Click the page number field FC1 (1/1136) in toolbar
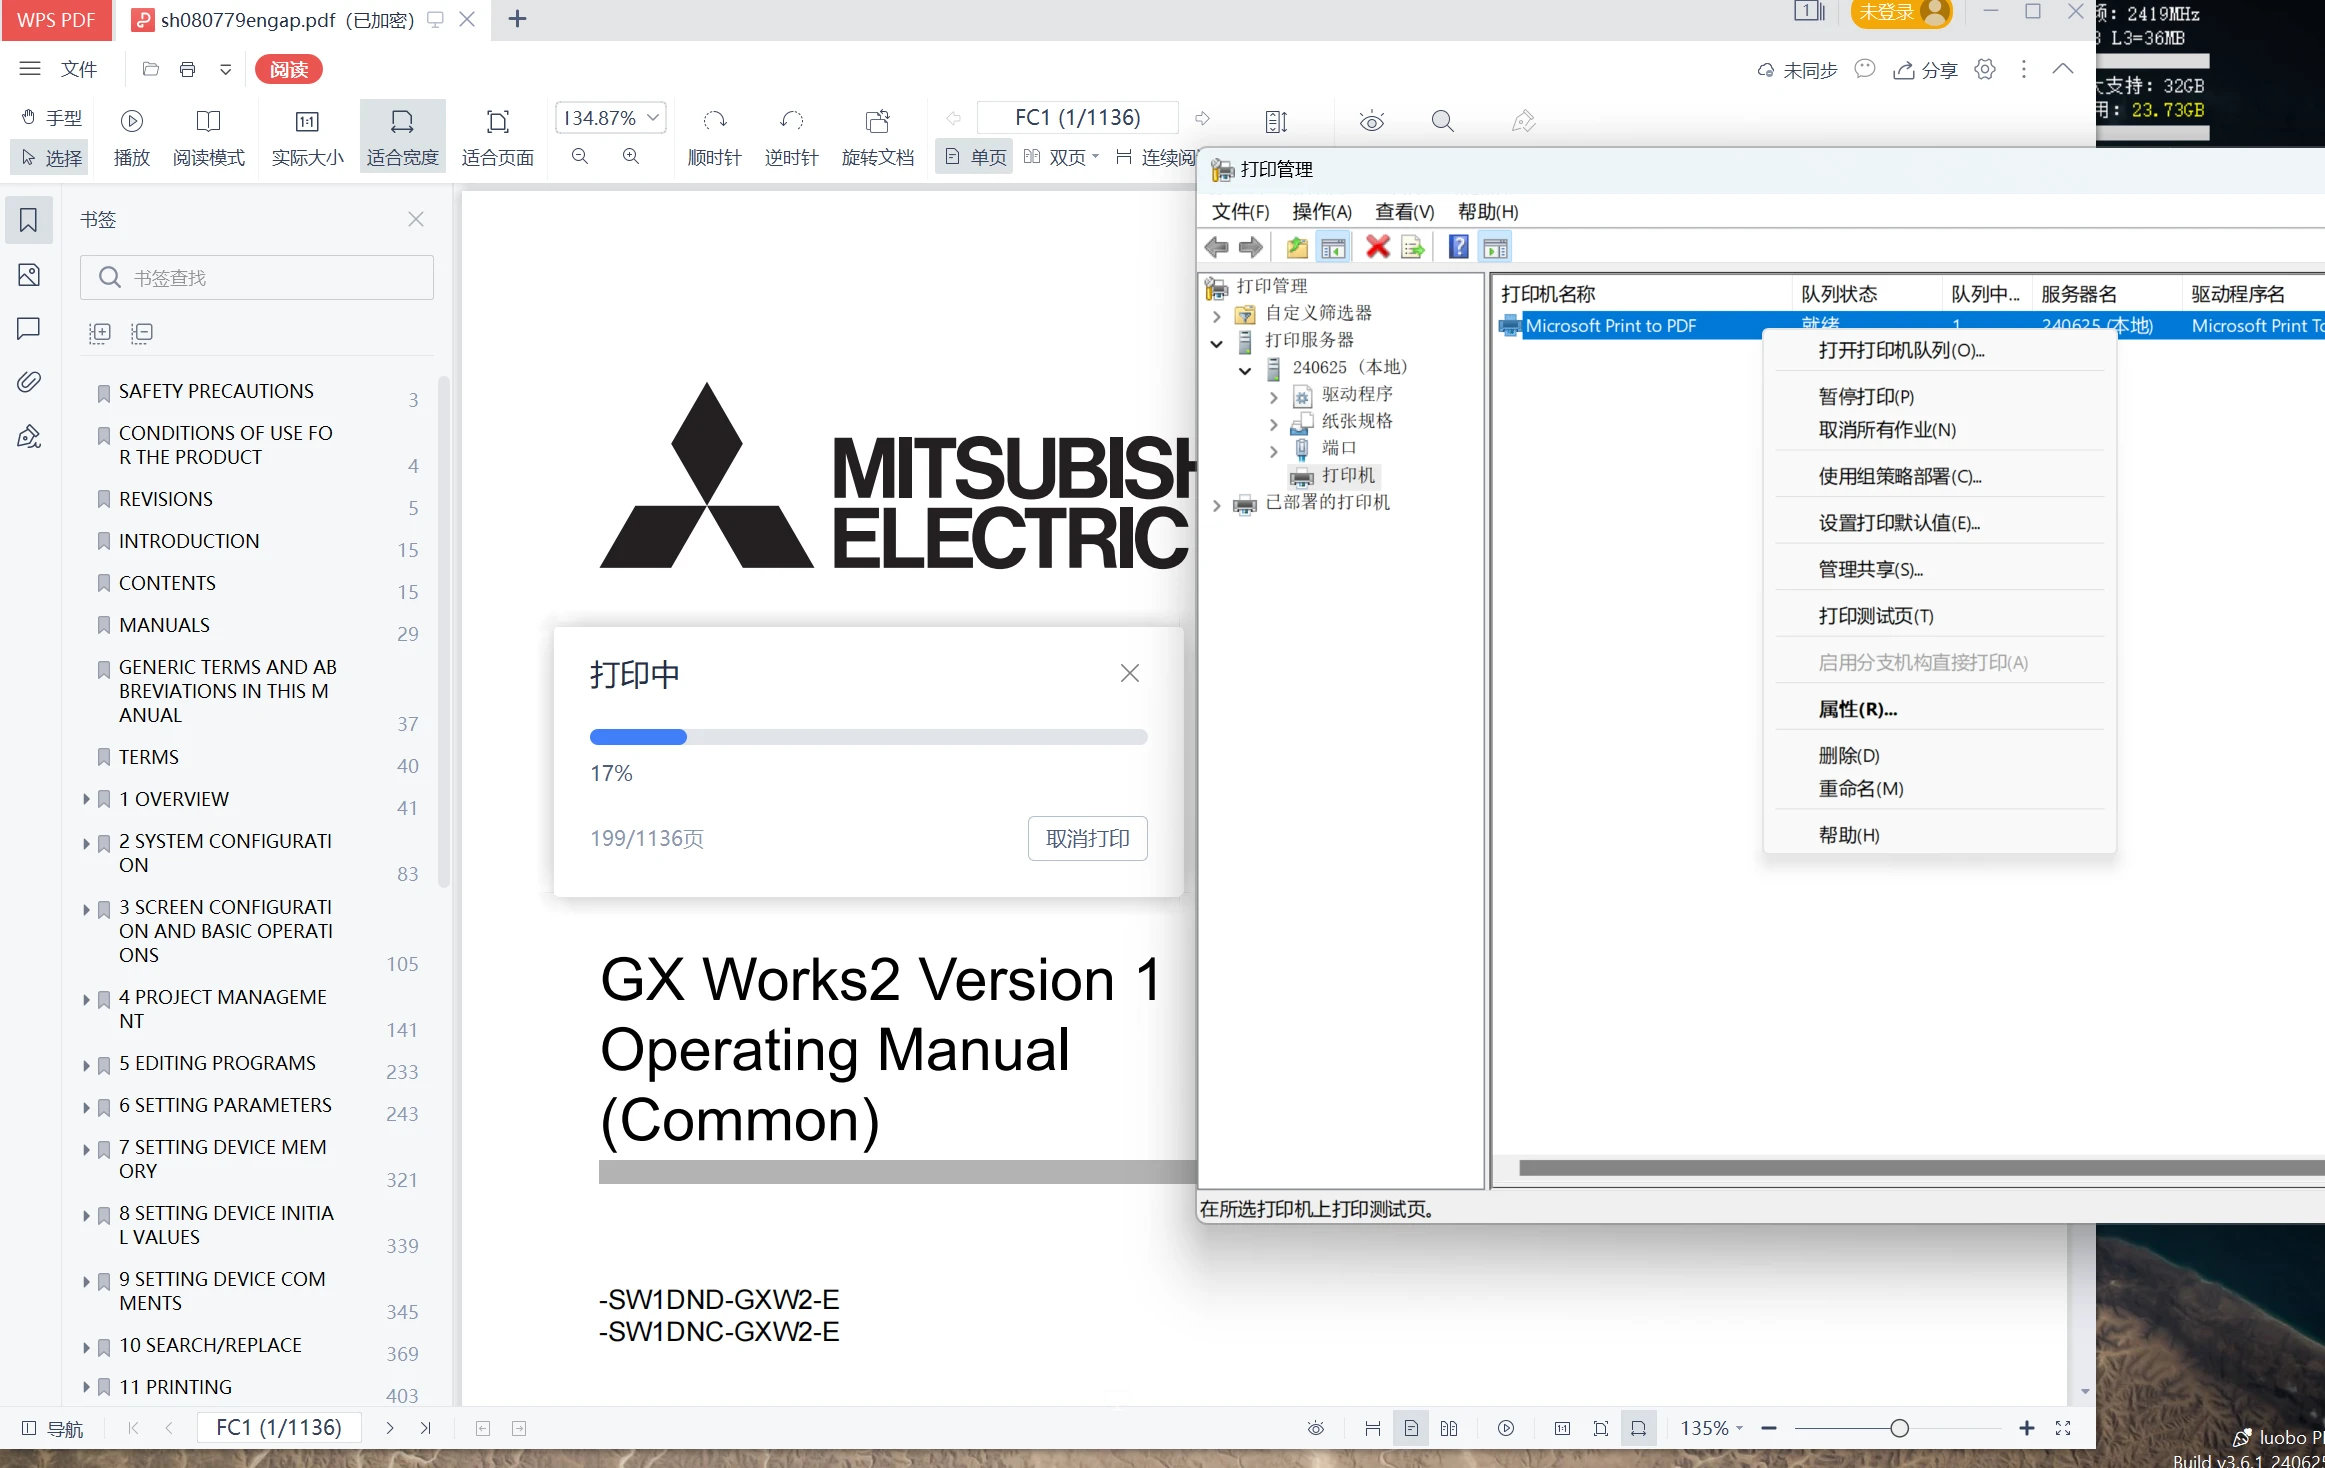This screenshot has height=1468, width=2325. [x=1077, y=118]
